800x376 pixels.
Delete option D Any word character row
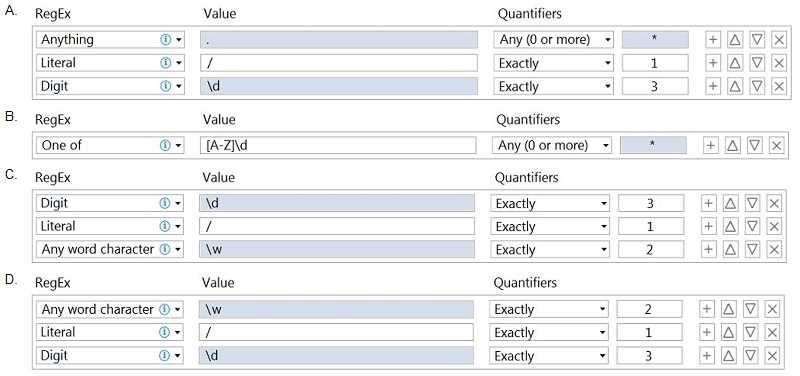[x=772, y=309]
